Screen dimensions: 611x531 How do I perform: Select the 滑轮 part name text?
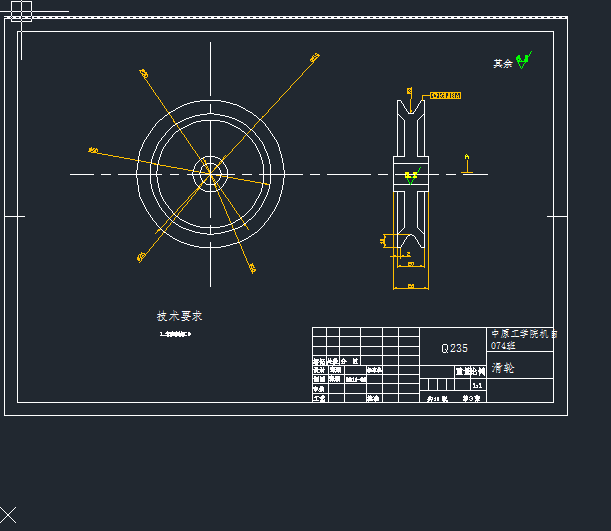click(503, 367)
